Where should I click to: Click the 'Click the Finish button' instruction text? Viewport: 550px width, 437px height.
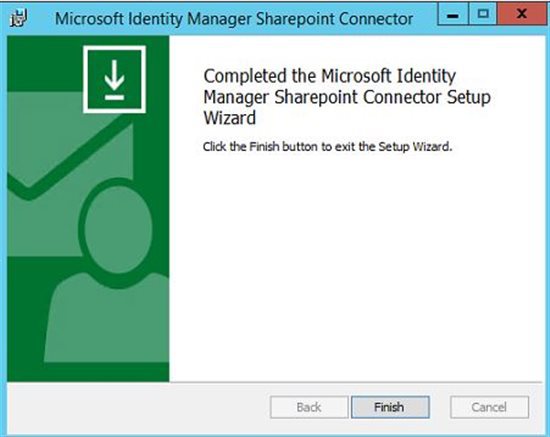click(x=328, y=146)
